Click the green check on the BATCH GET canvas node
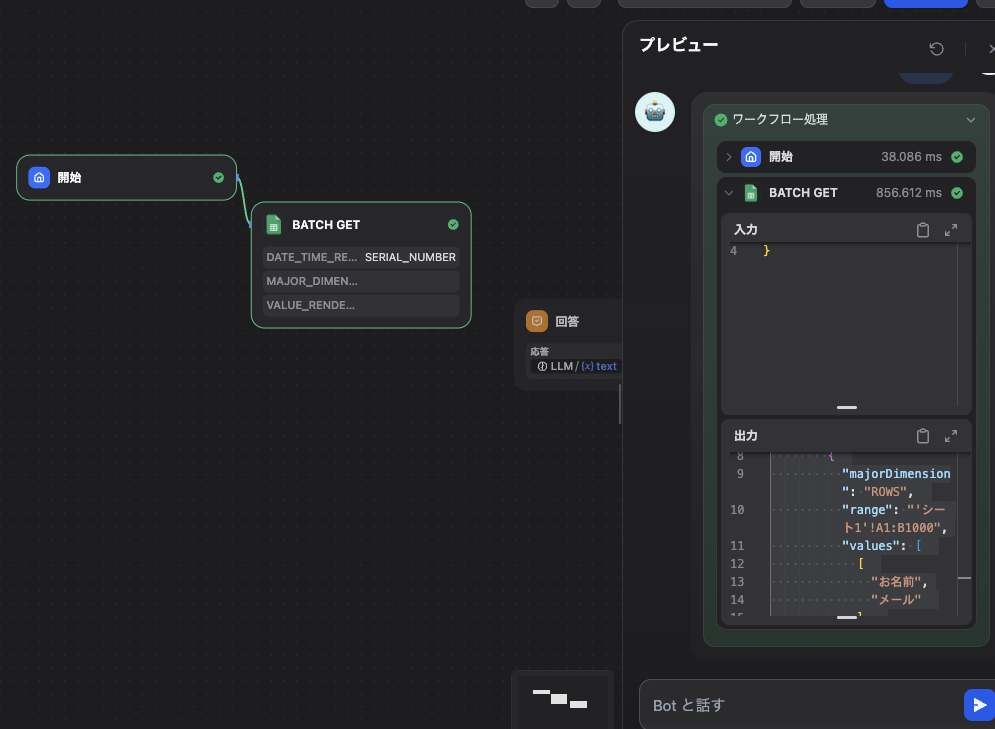995x729 pixels. tap(453, 225)
